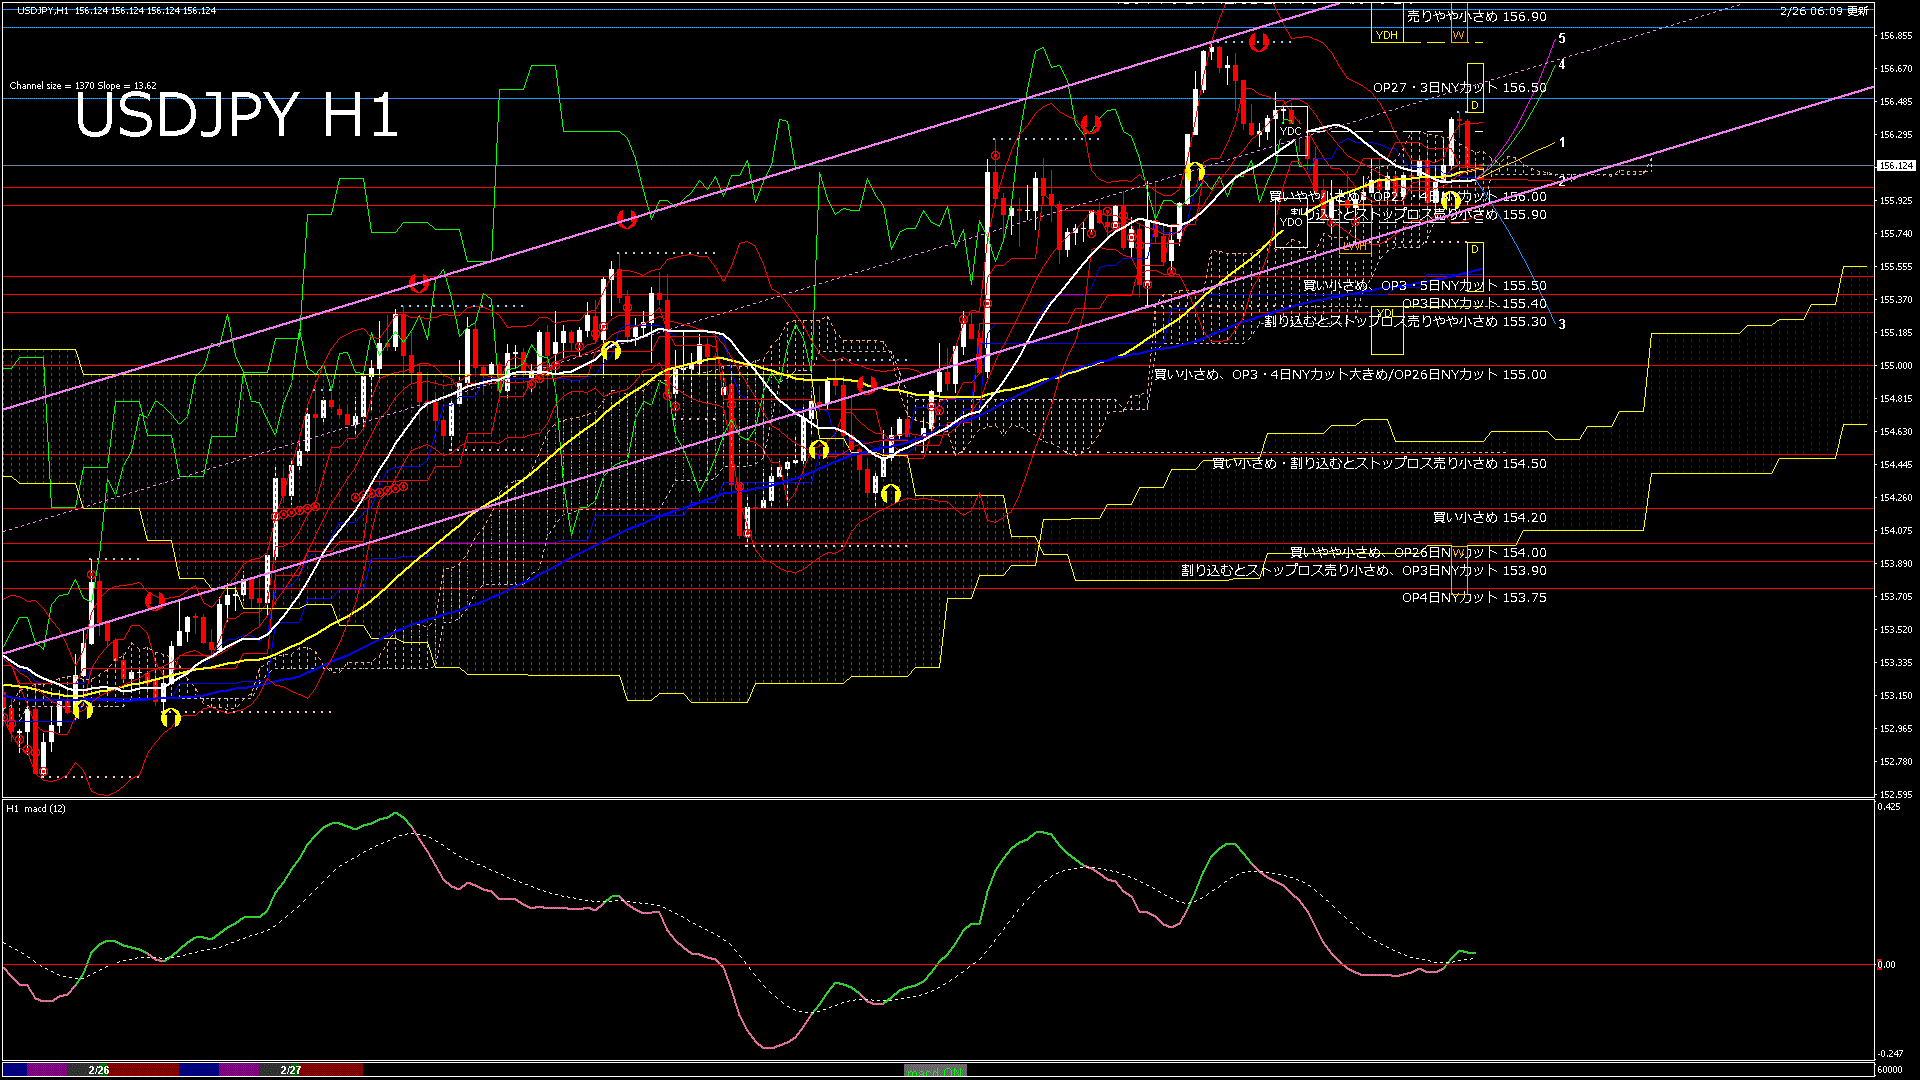
Task: Click the orange W marker box
Action: click(1459, 35)
